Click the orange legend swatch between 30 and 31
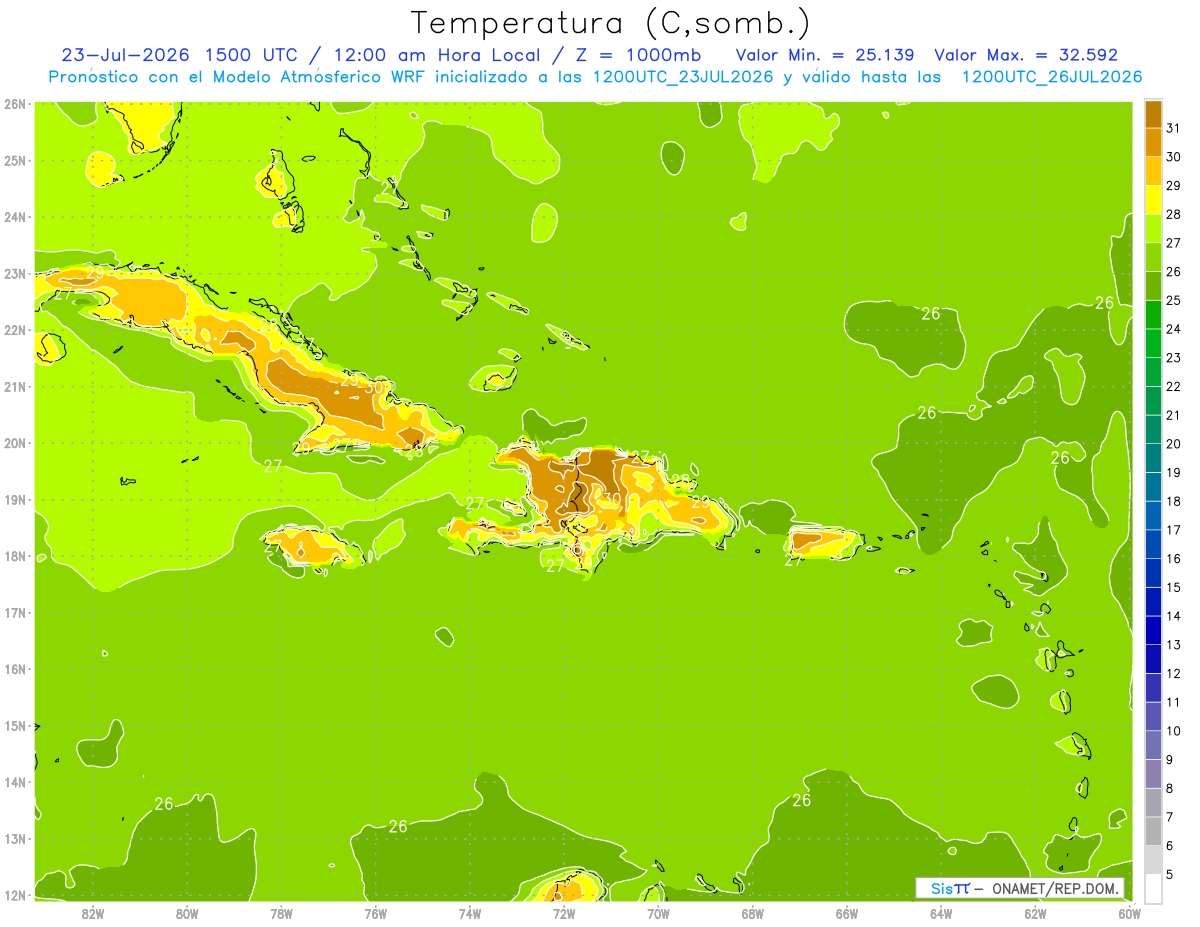Image resolution: width=1200 pixels, height=927 pixels. coord(1153,142)
